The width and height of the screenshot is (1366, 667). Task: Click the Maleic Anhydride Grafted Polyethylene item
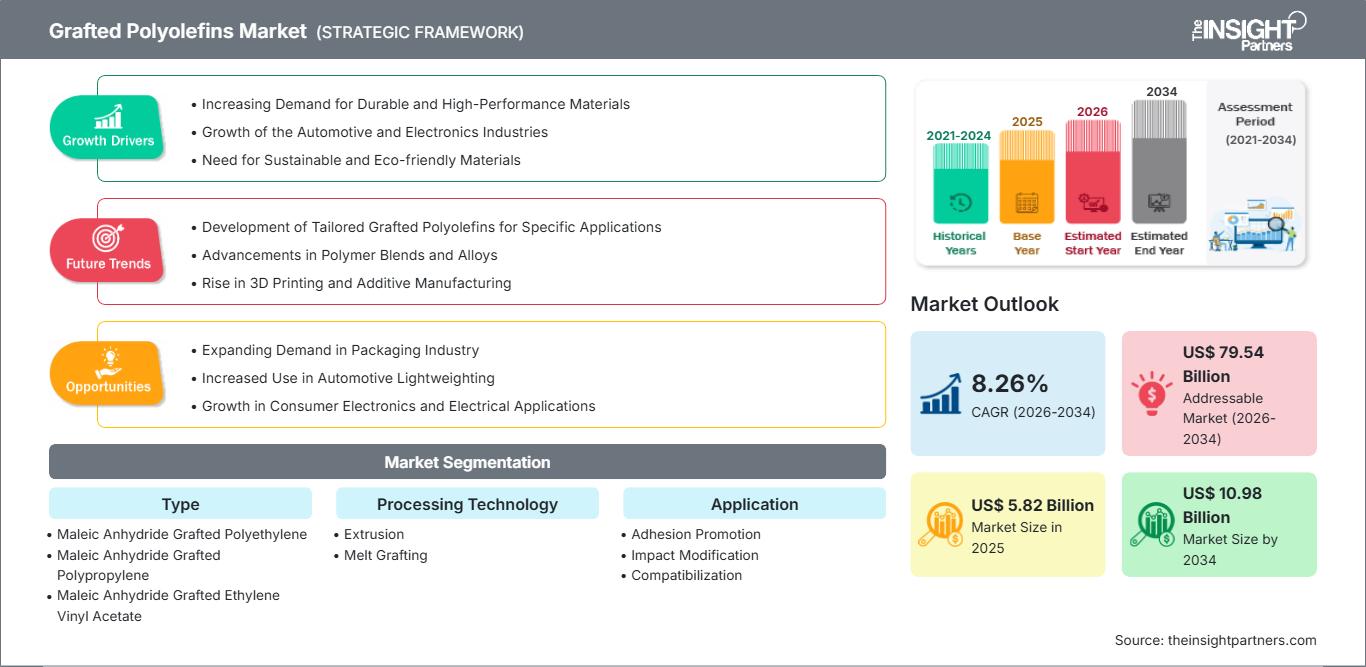coord(182,534)
